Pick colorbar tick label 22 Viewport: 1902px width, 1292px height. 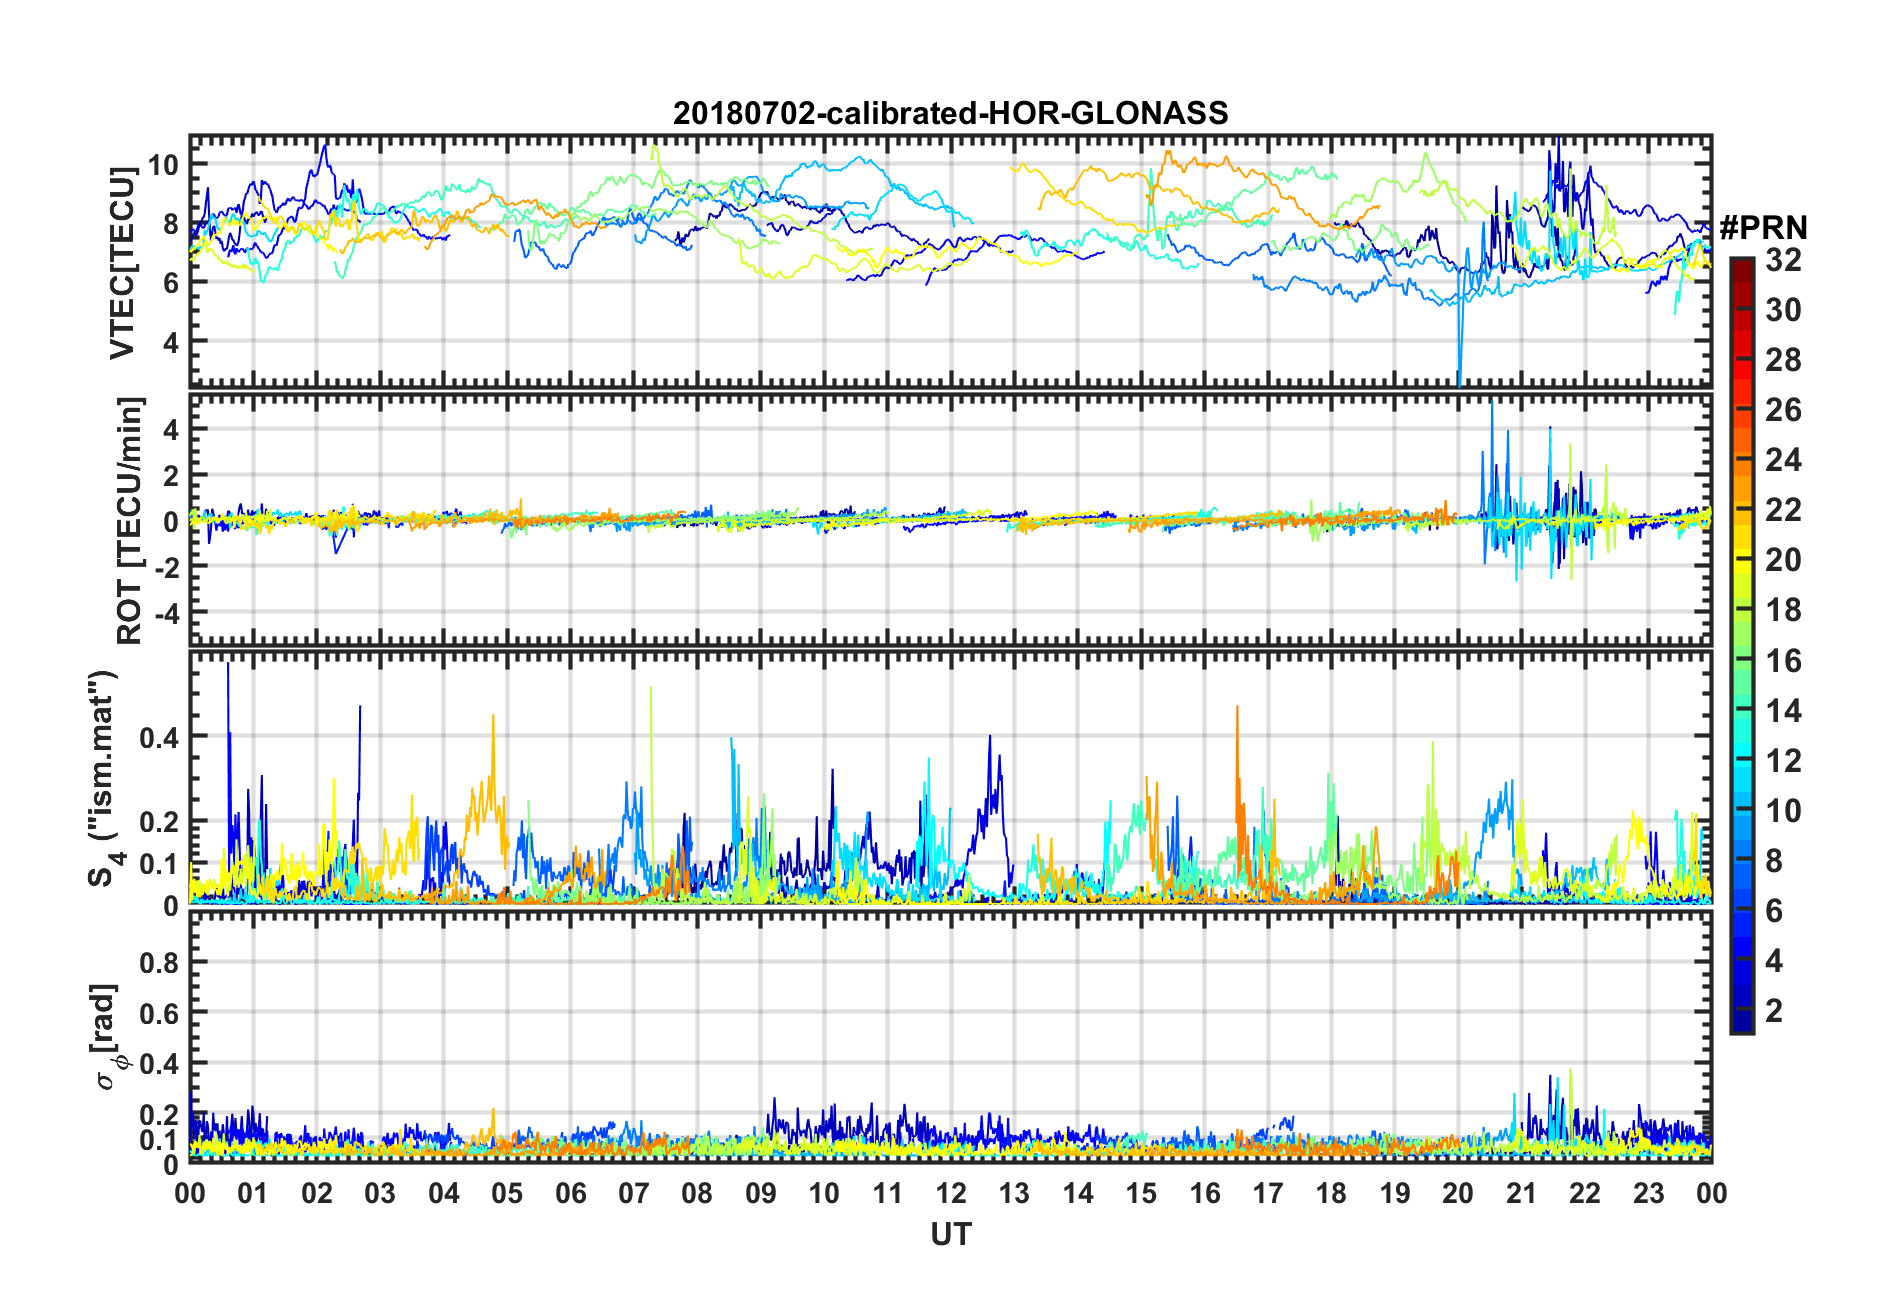click(1783, 510)
